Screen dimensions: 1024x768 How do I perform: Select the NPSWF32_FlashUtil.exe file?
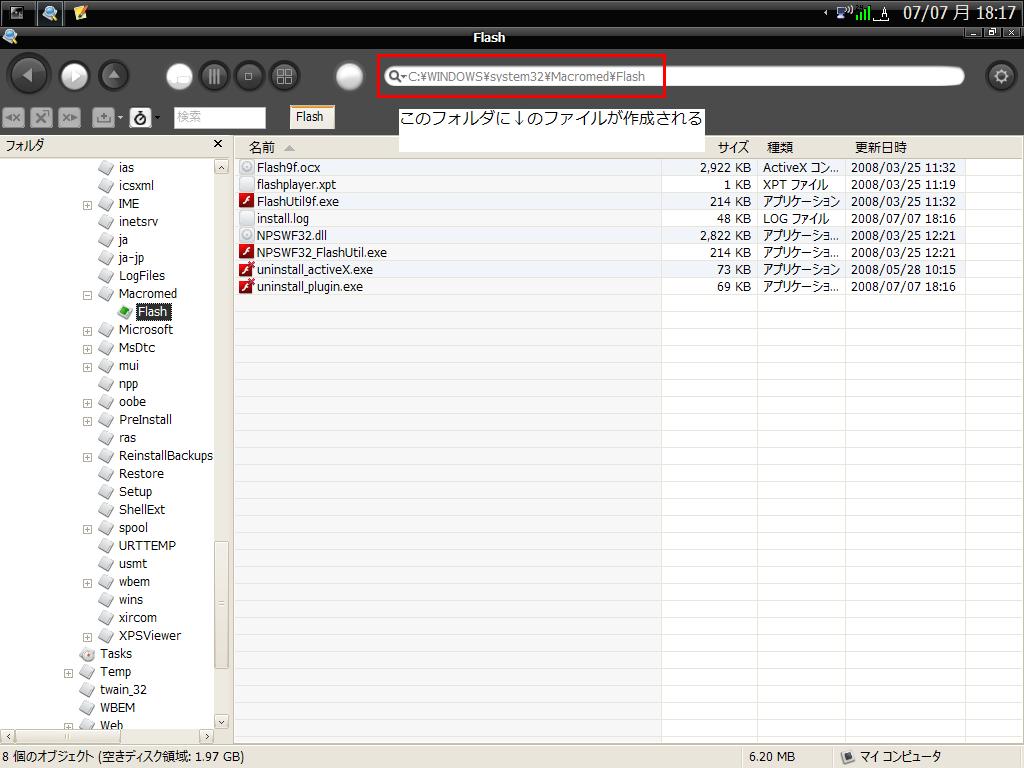click(321, 252)
